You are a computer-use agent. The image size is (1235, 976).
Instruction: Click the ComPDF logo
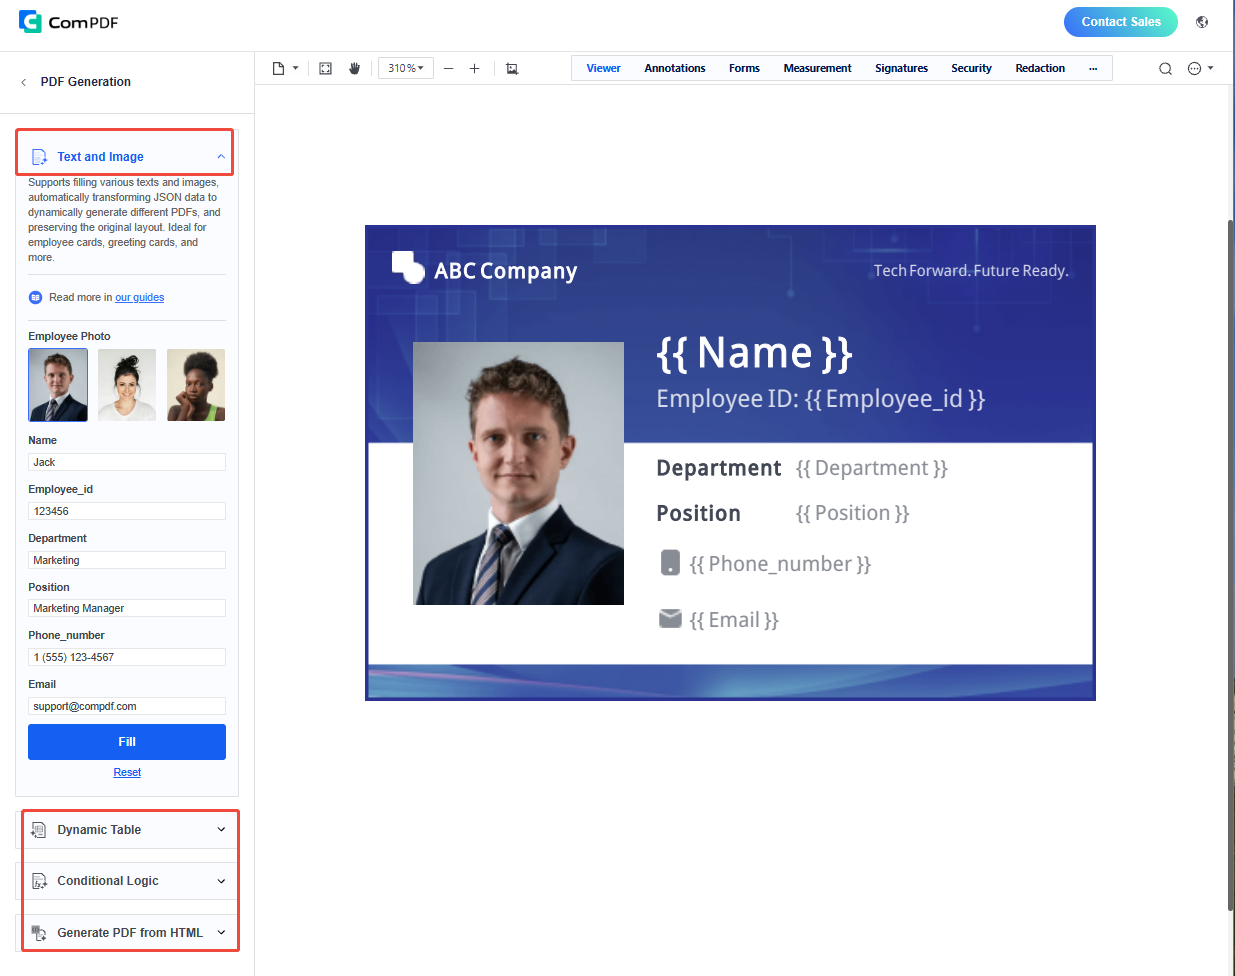pos(68,22)
